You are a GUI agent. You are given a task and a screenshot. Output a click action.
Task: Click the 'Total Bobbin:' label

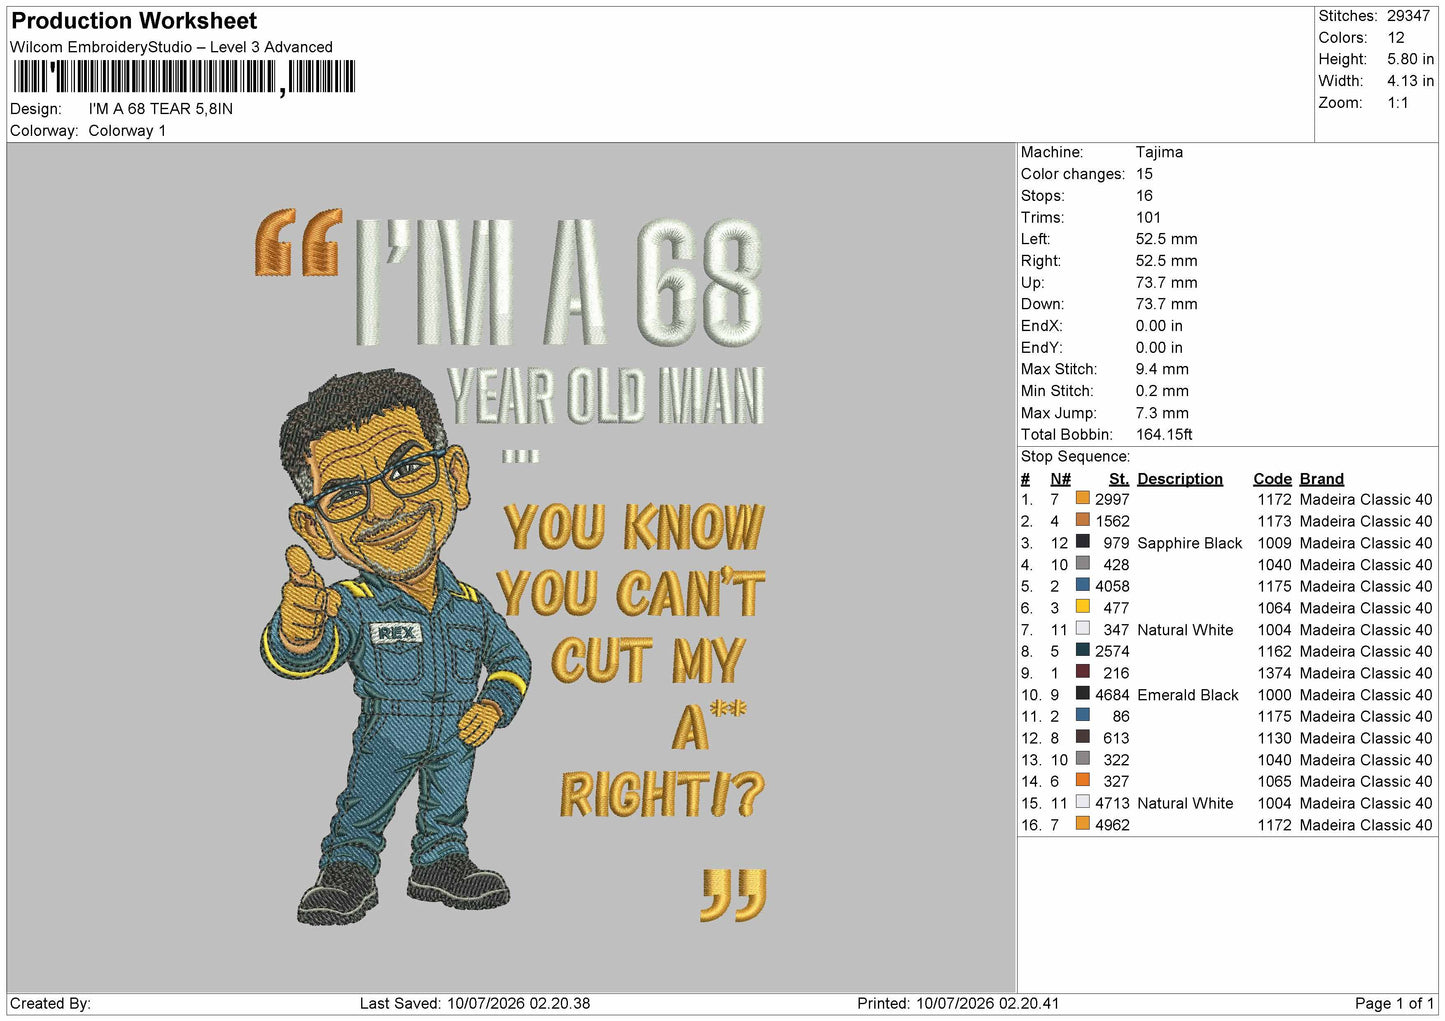pos(1066,435)
